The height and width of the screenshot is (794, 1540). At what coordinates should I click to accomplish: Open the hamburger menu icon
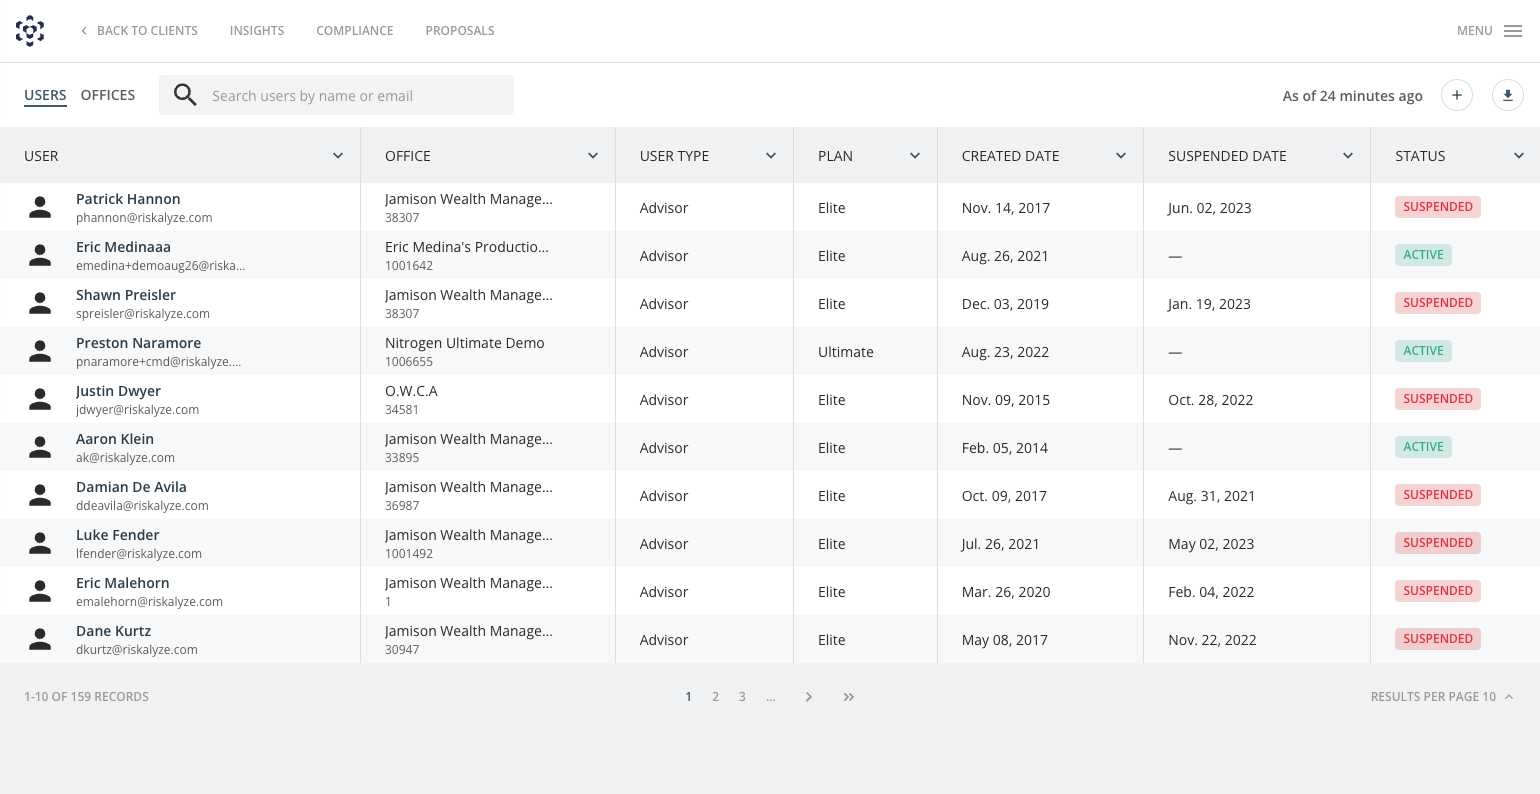1513,31
